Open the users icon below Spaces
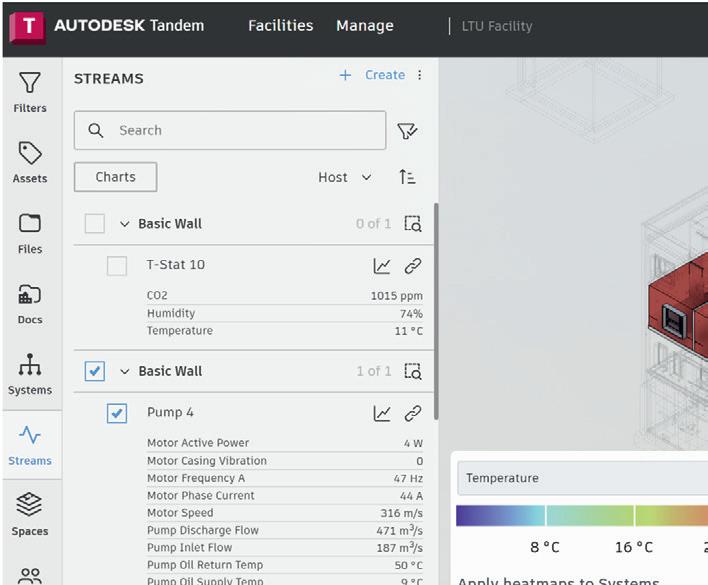Viewport: 708px width, 585px height. [30, 576]
